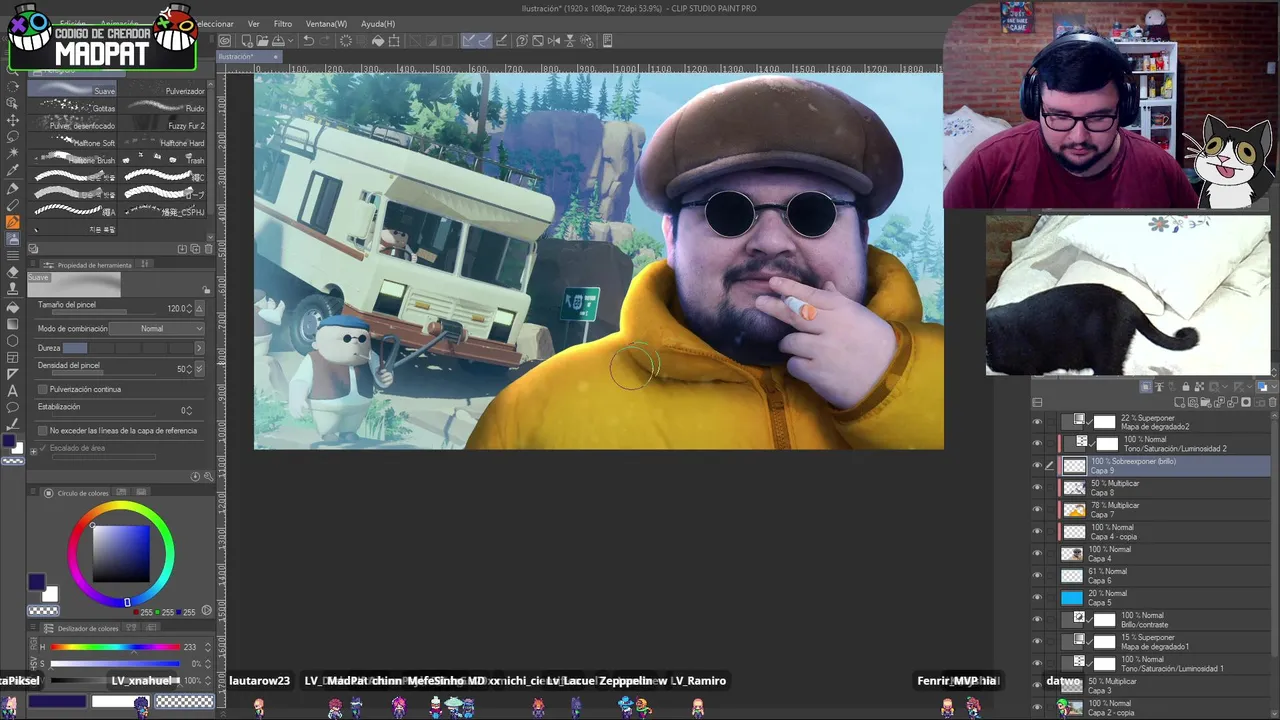
Task: Open Clip Studio launcher icon in toolbar
Action: [x=225, y=41]
